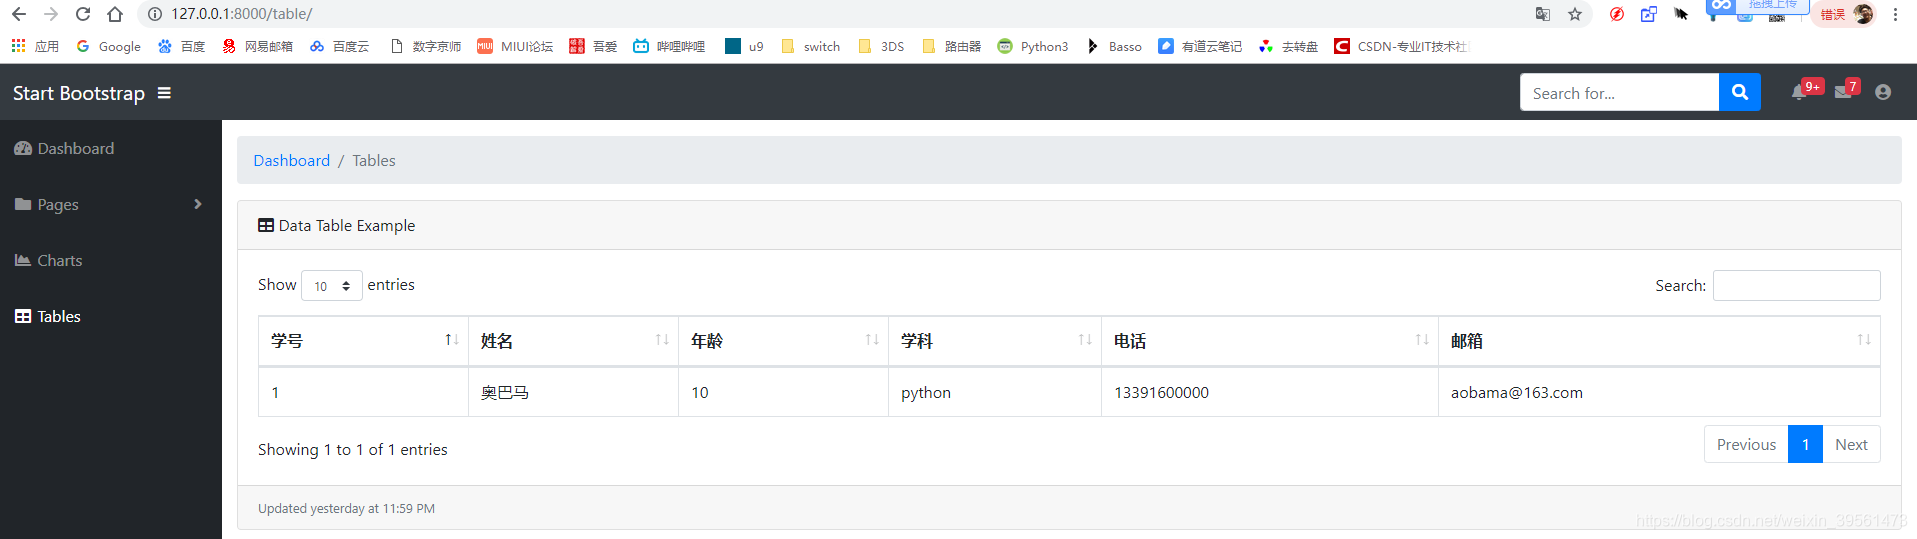This screenshot has width=1917, height=539.
Task: Click the python subject cell
Action: point(995,392)
